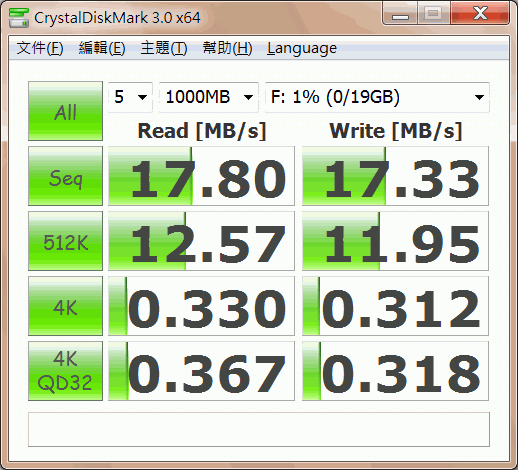Open the Language menu

[x=302, y=48]
